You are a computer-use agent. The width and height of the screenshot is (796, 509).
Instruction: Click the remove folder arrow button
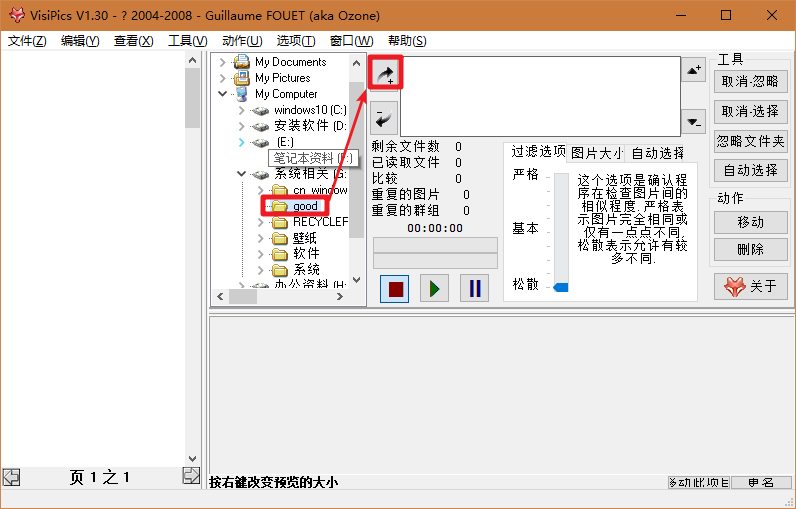point(384,119)
